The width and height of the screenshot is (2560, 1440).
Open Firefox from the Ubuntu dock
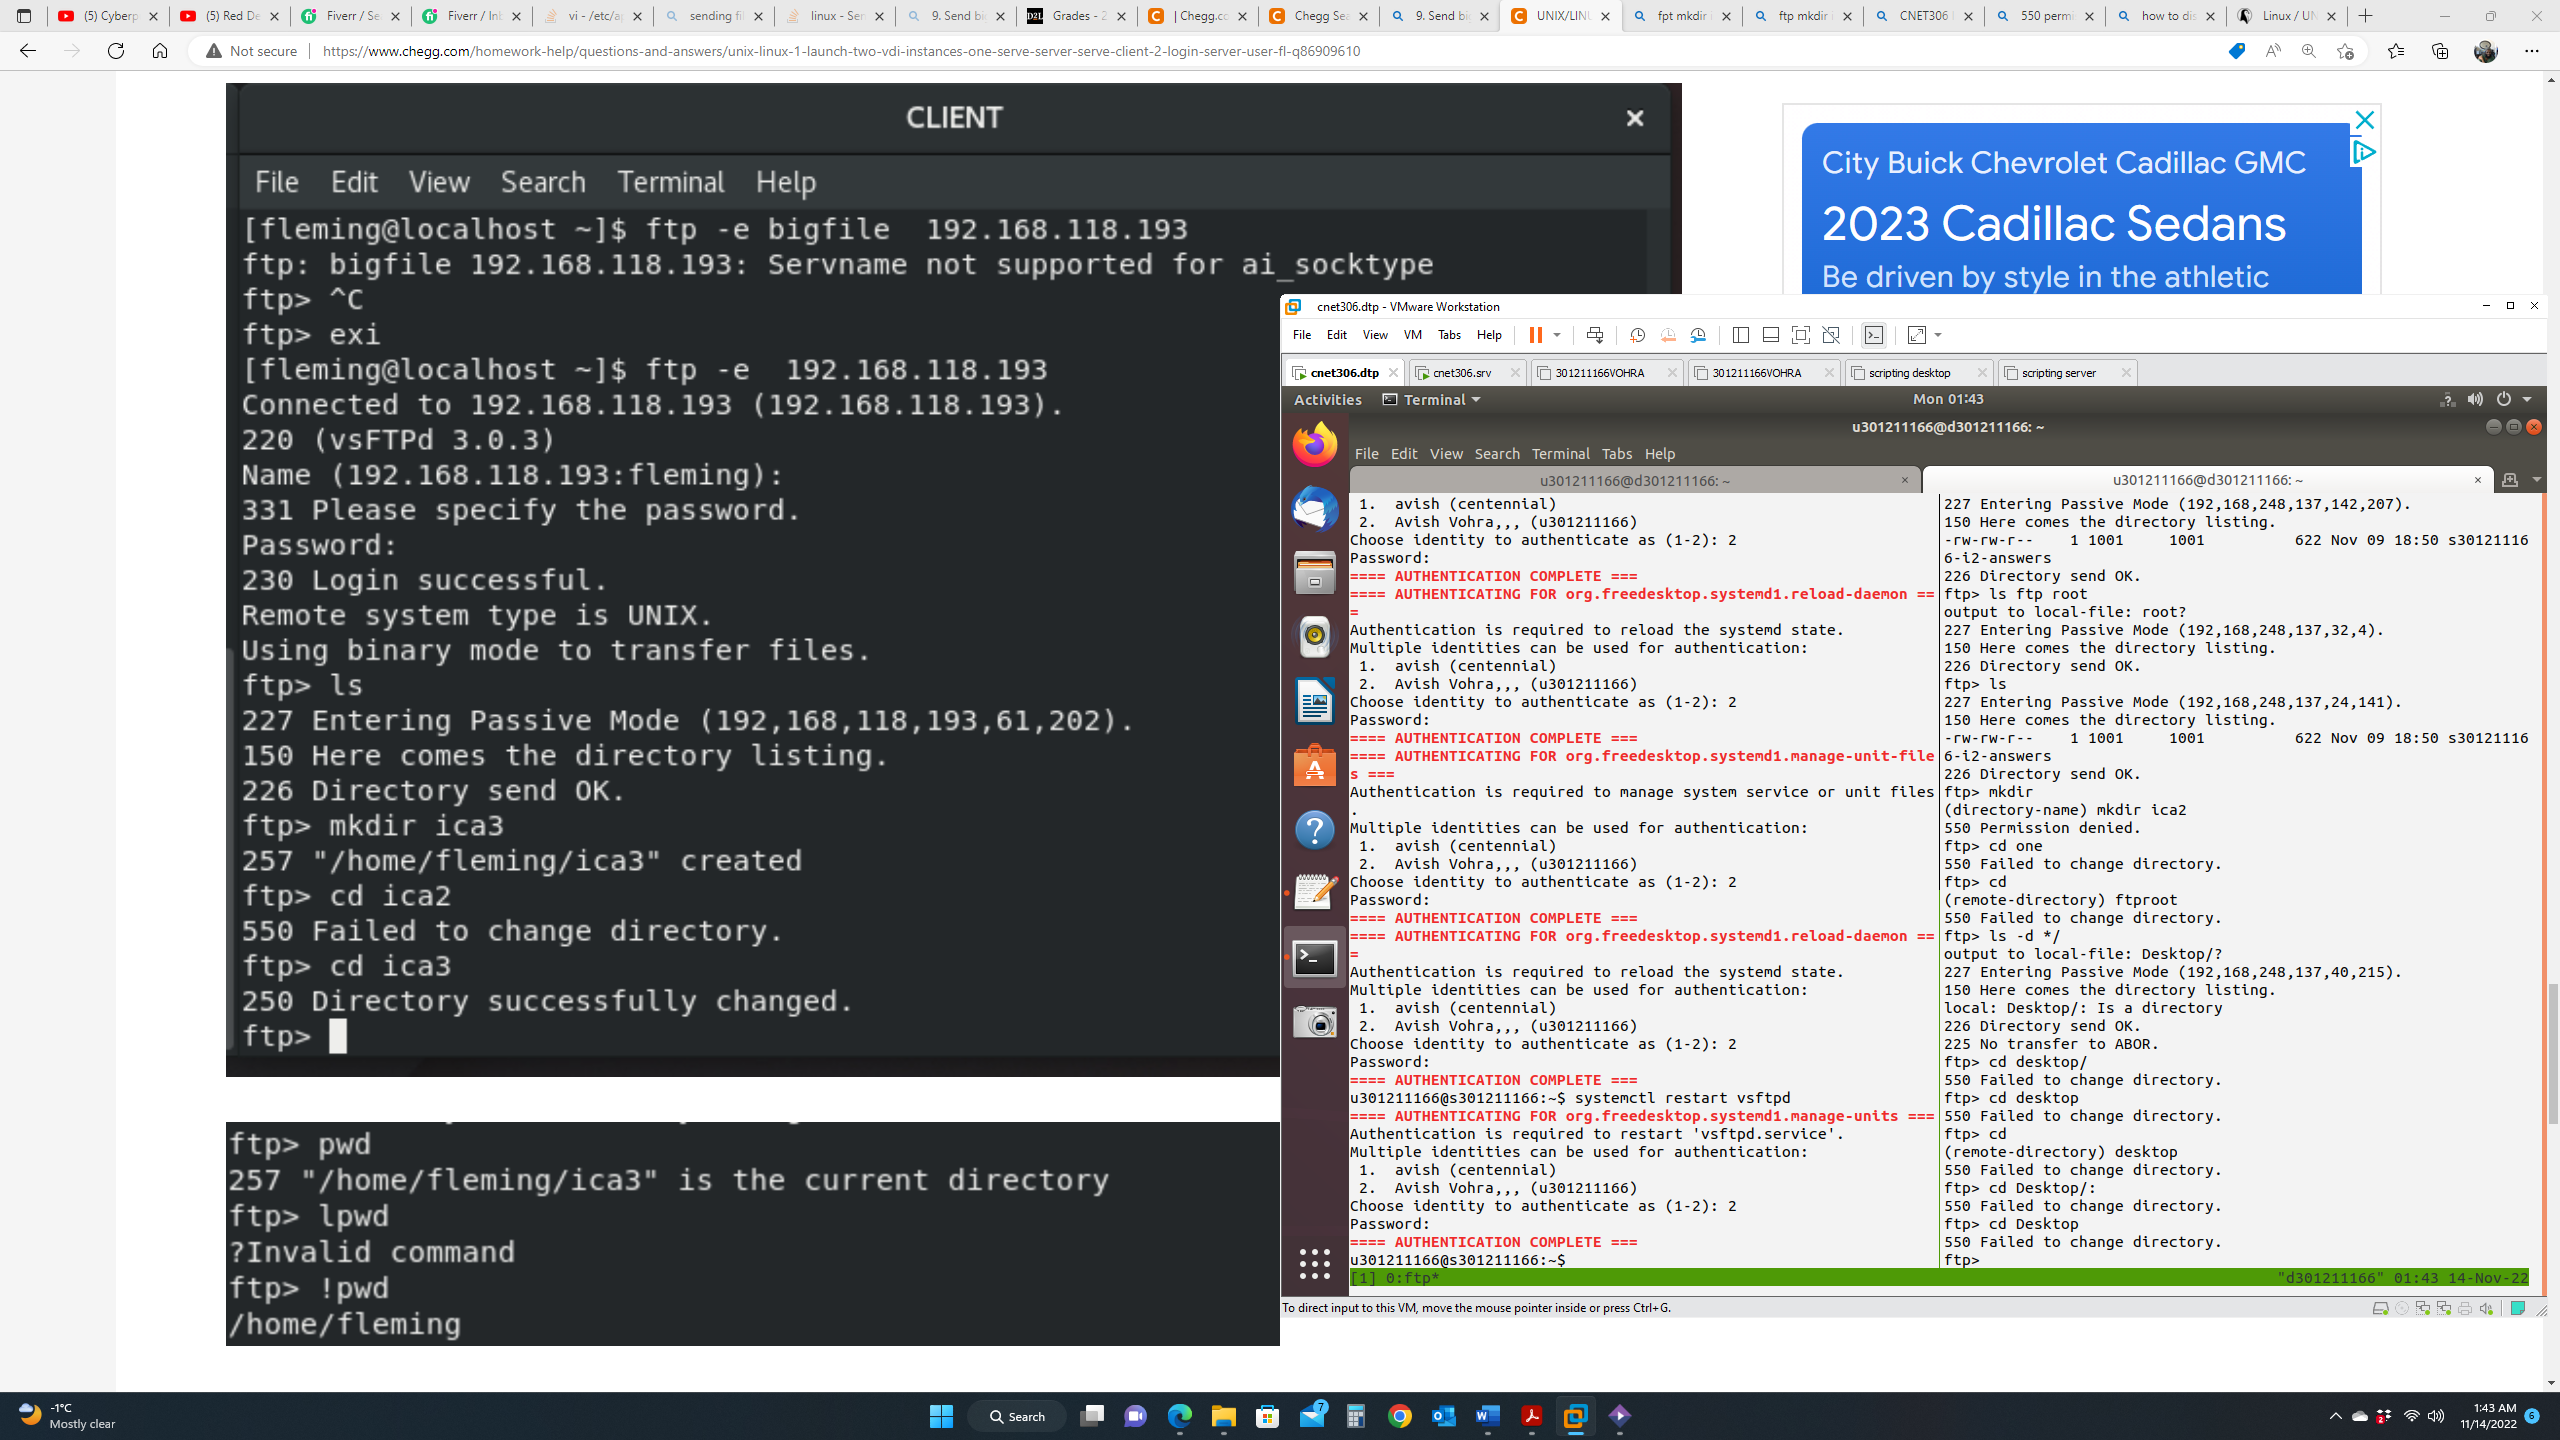[1314, 444]
